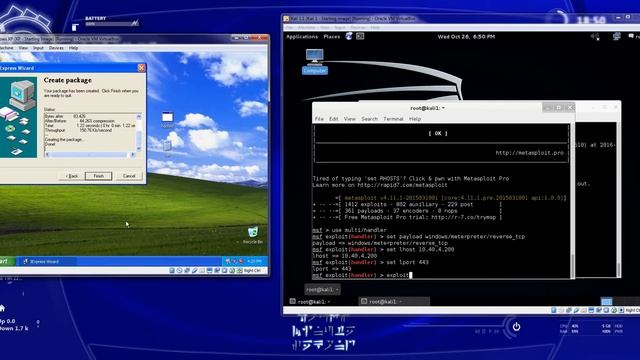Open the View menu of the XP VirtualBox window
Screen dimensions: 640x360
click(x=23, y=48)
